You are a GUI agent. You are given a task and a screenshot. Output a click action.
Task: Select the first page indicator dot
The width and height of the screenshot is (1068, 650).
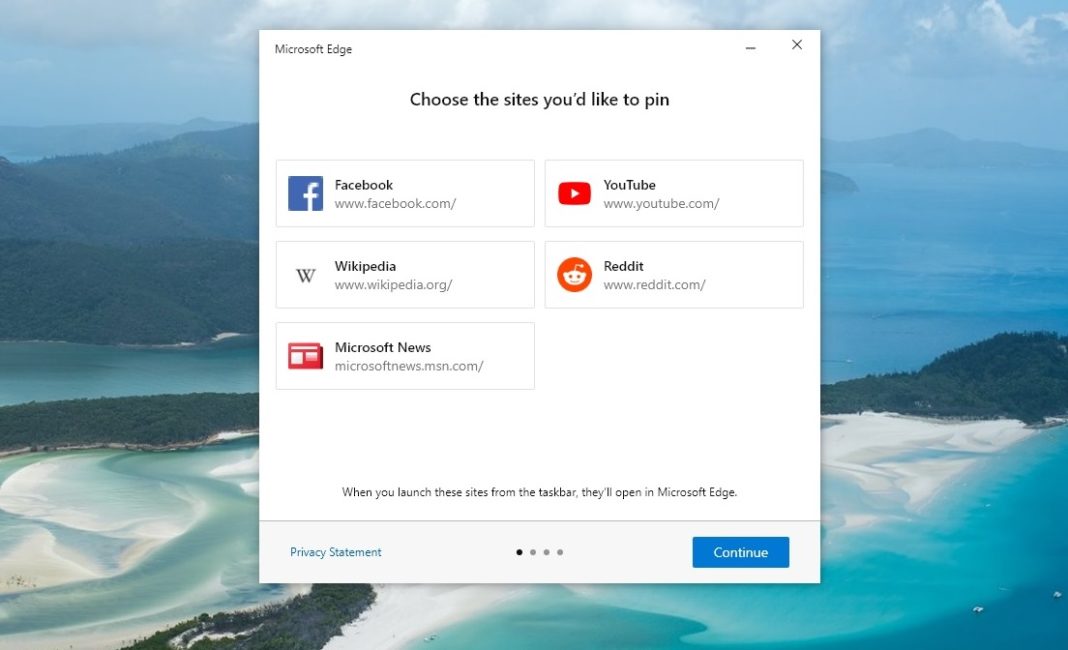click(x=519, y=551)
